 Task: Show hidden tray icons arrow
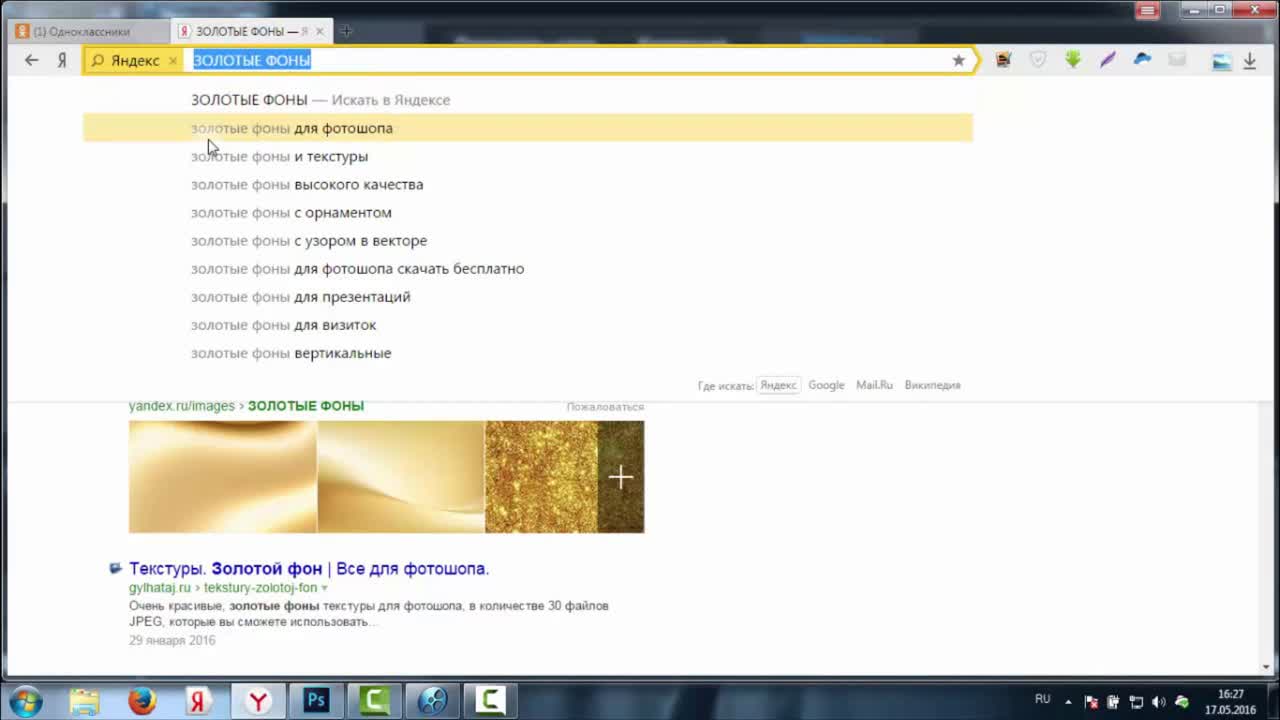1068,702
